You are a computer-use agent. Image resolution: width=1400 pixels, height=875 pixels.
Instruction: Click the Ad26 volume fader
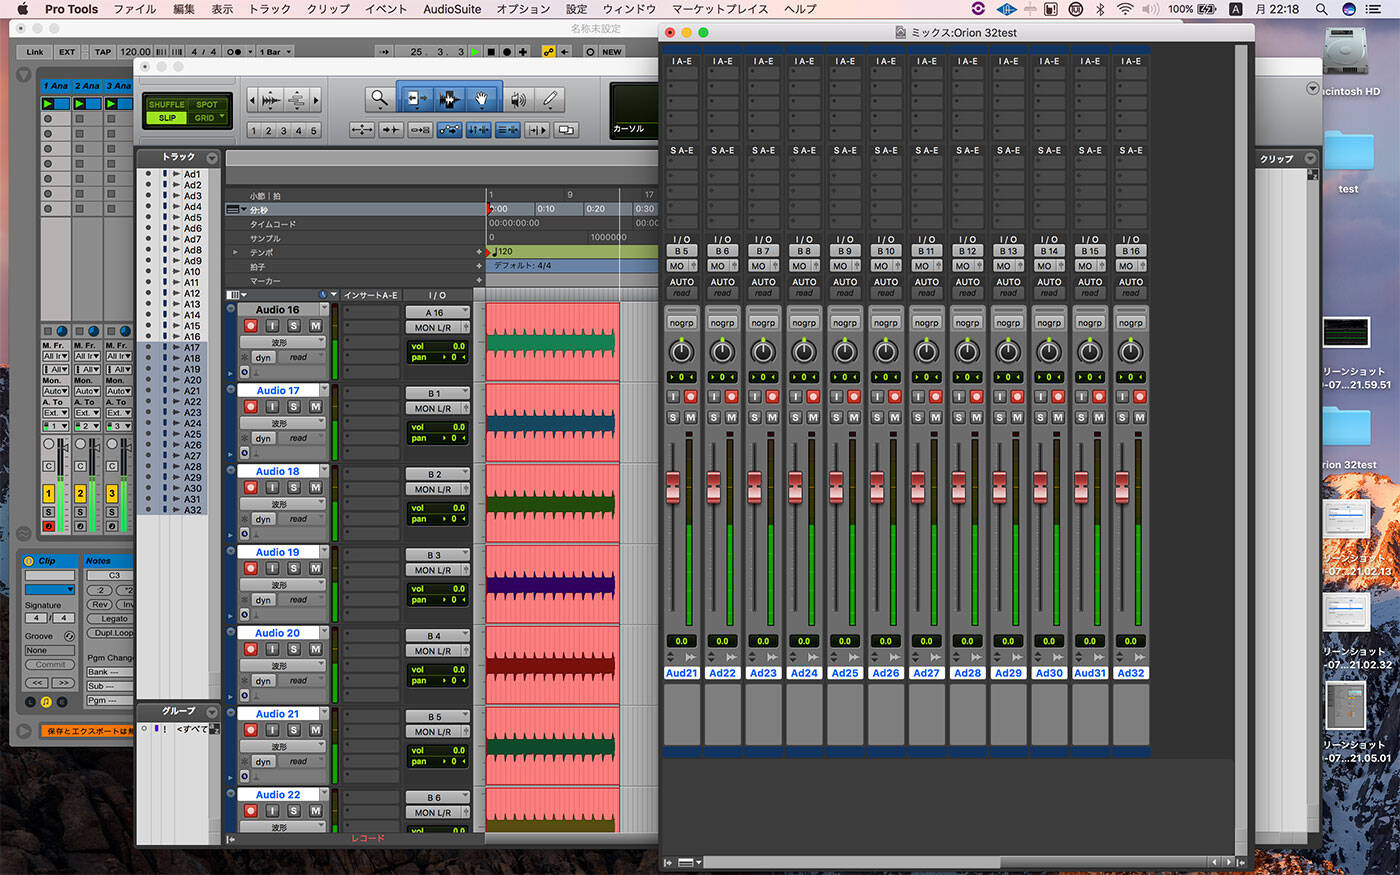877,487
